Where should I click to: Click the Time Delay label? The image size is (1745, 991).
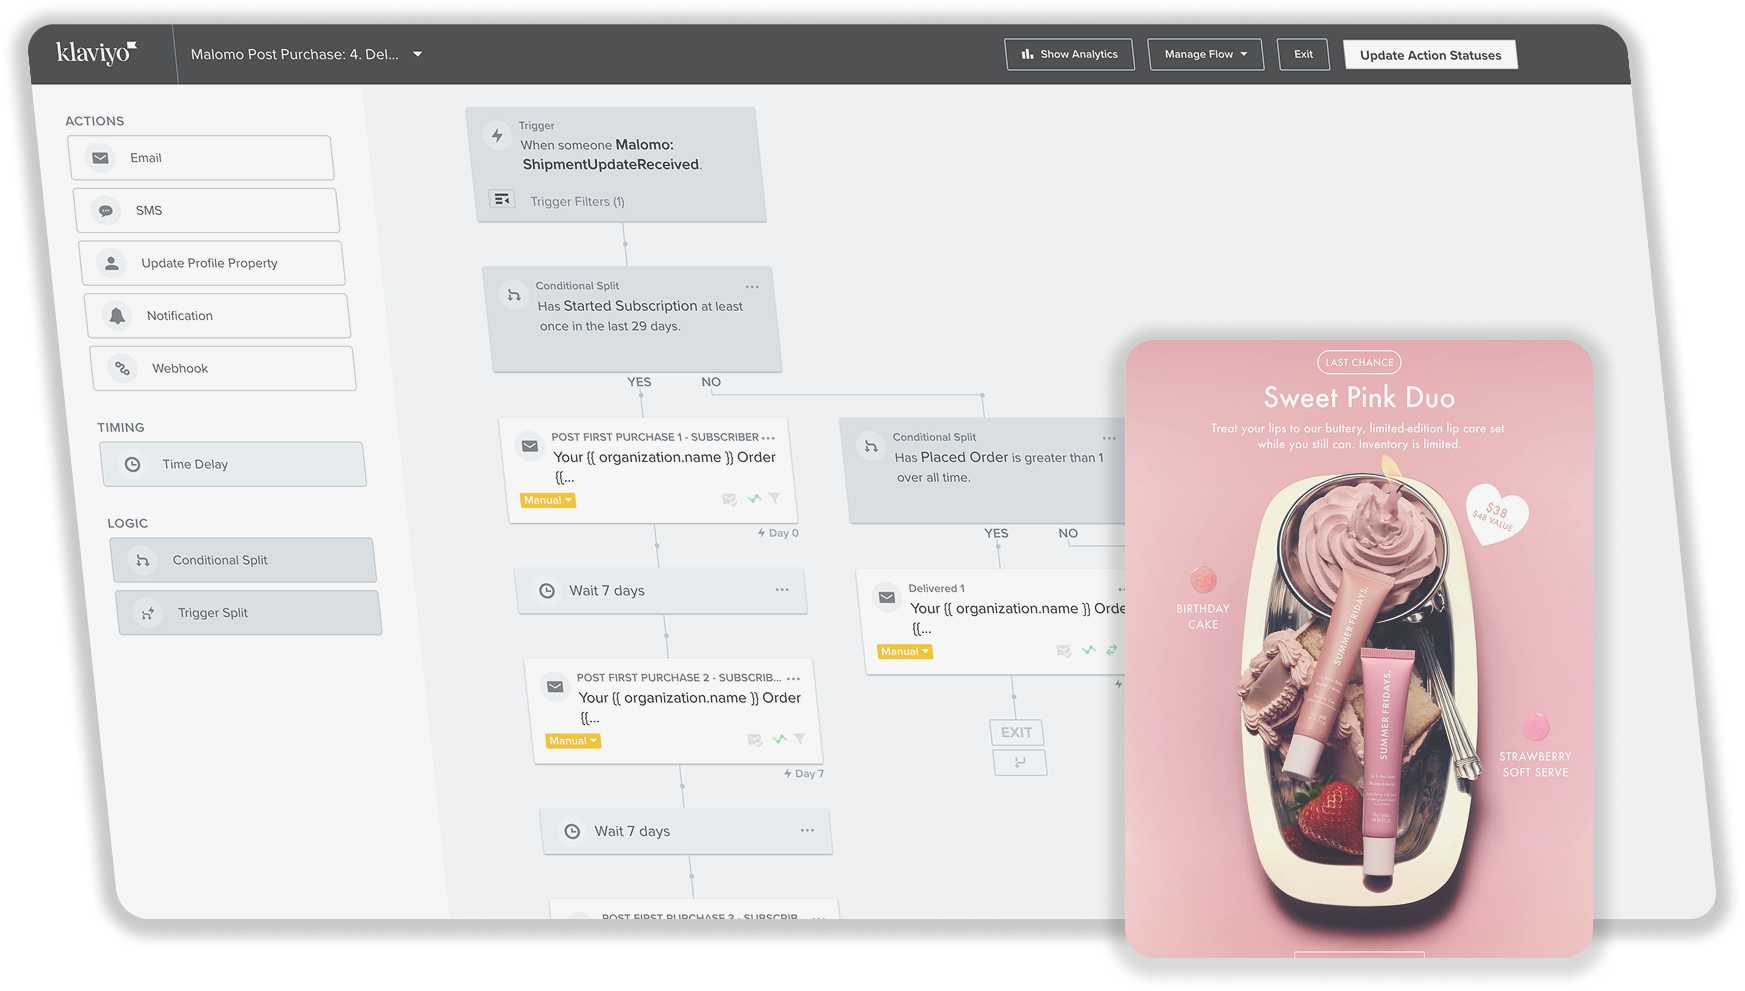click(195, 464)
